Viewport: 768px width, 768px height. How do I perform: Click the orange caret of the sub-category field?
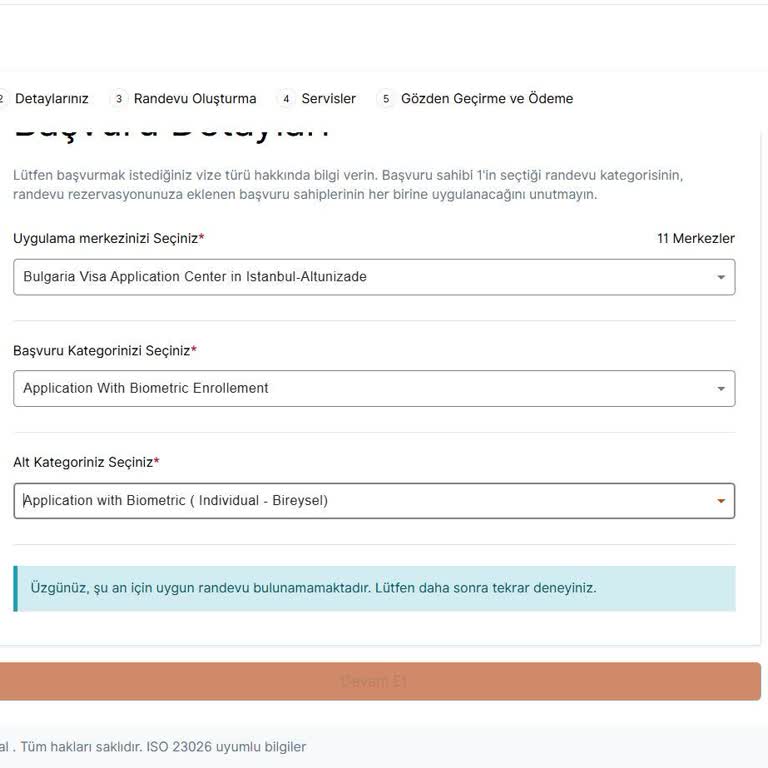click(x=721, y=501)
